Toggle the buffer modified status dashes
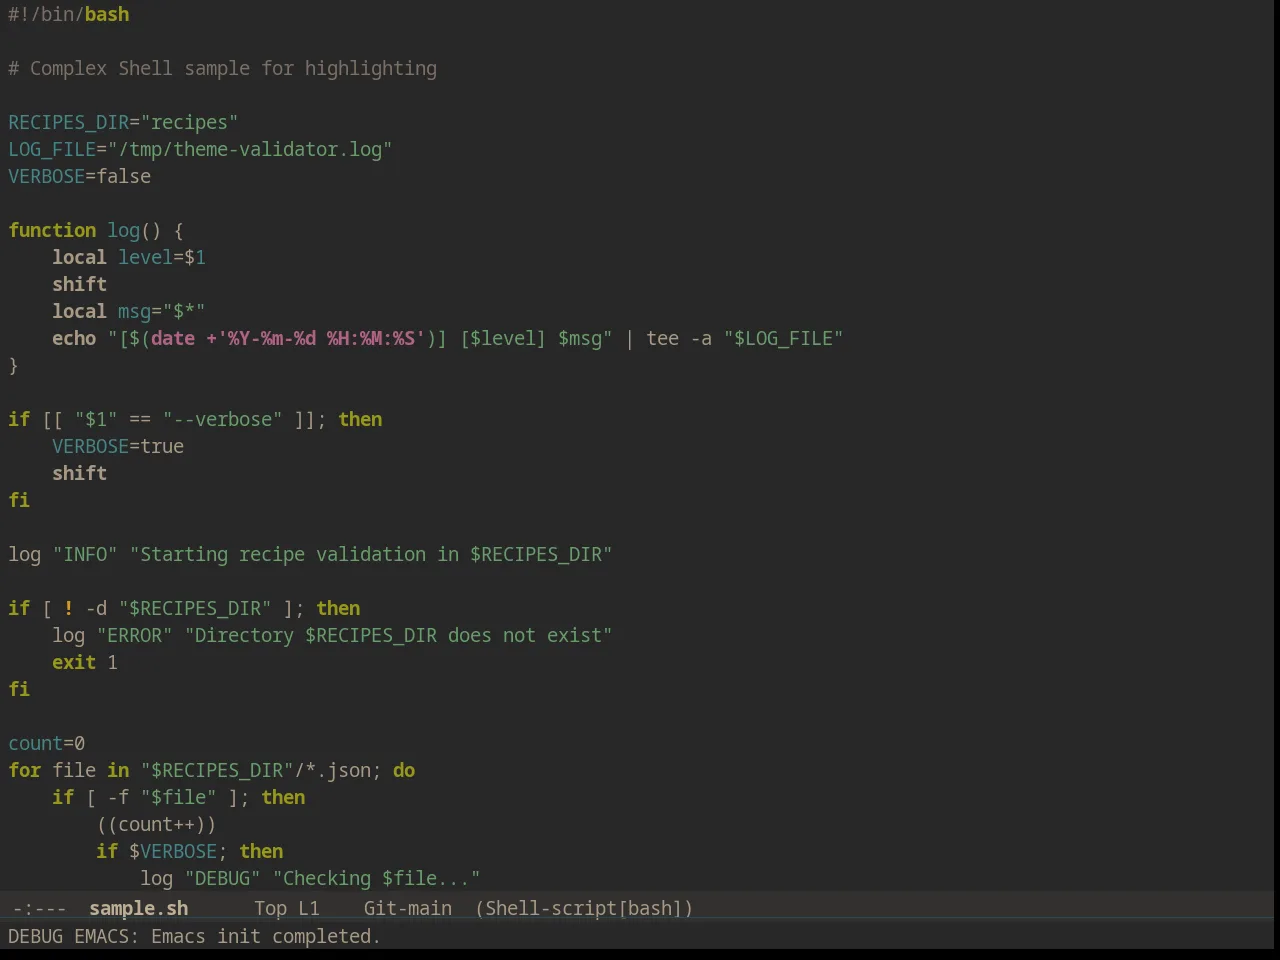1280x960 pixels. point(39,908)
